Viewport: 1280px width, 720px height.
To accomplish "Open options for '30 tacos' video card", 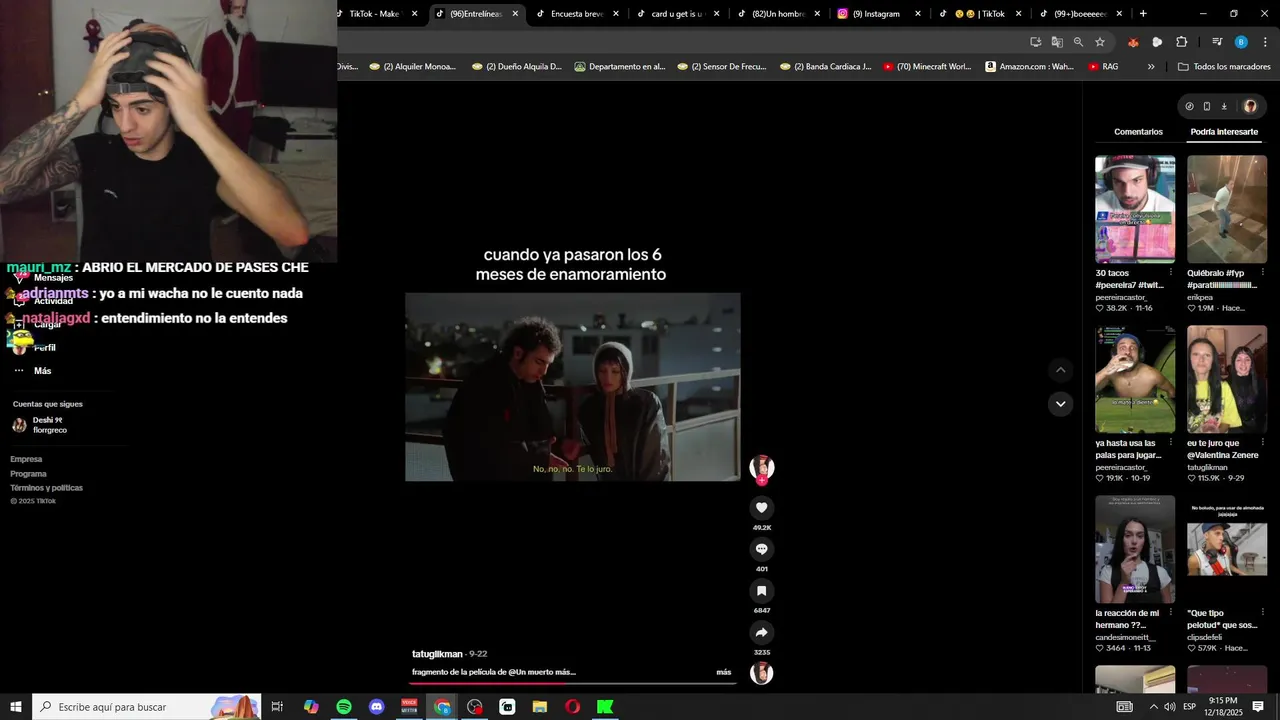I will click(1171, 272).
